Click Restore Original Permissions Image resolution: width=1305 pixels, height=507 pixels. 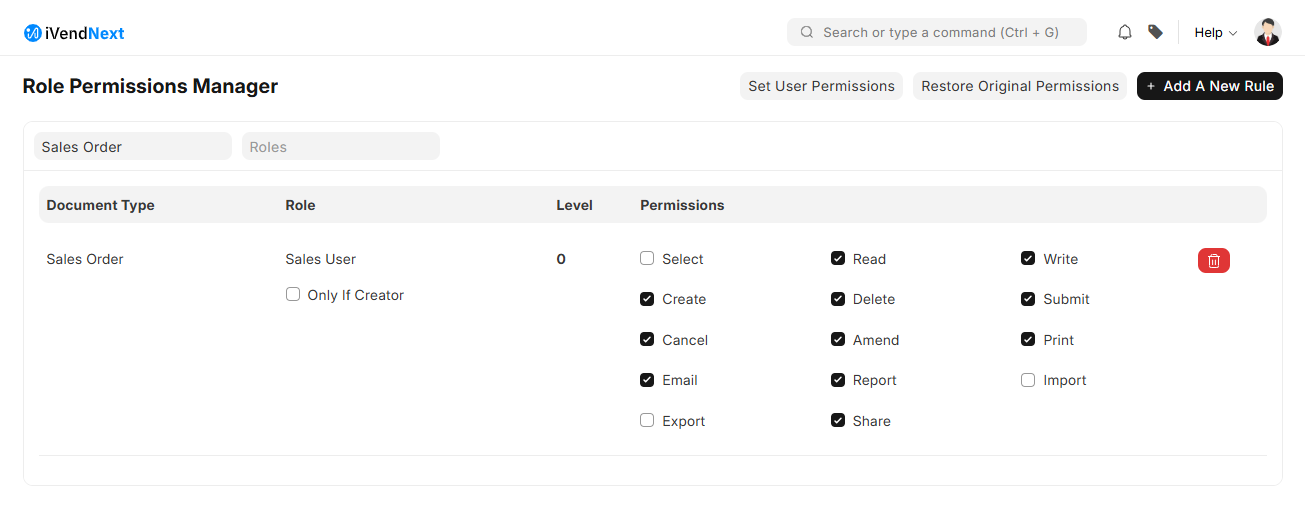point(1019,86)
